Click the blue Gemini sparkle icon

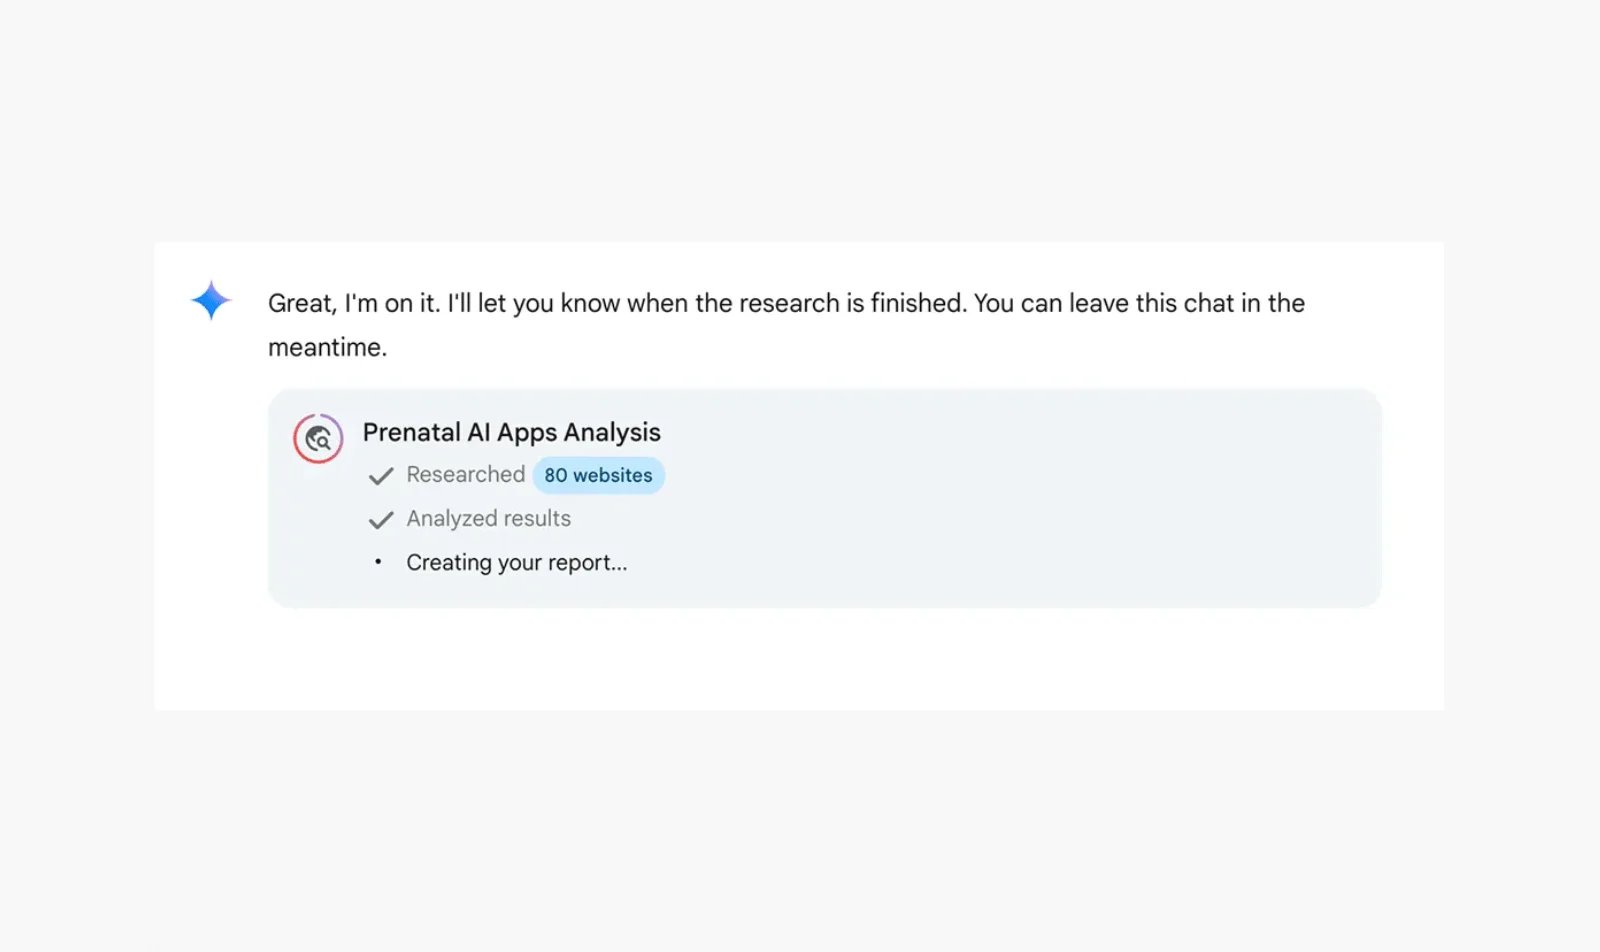click(211, 300)
